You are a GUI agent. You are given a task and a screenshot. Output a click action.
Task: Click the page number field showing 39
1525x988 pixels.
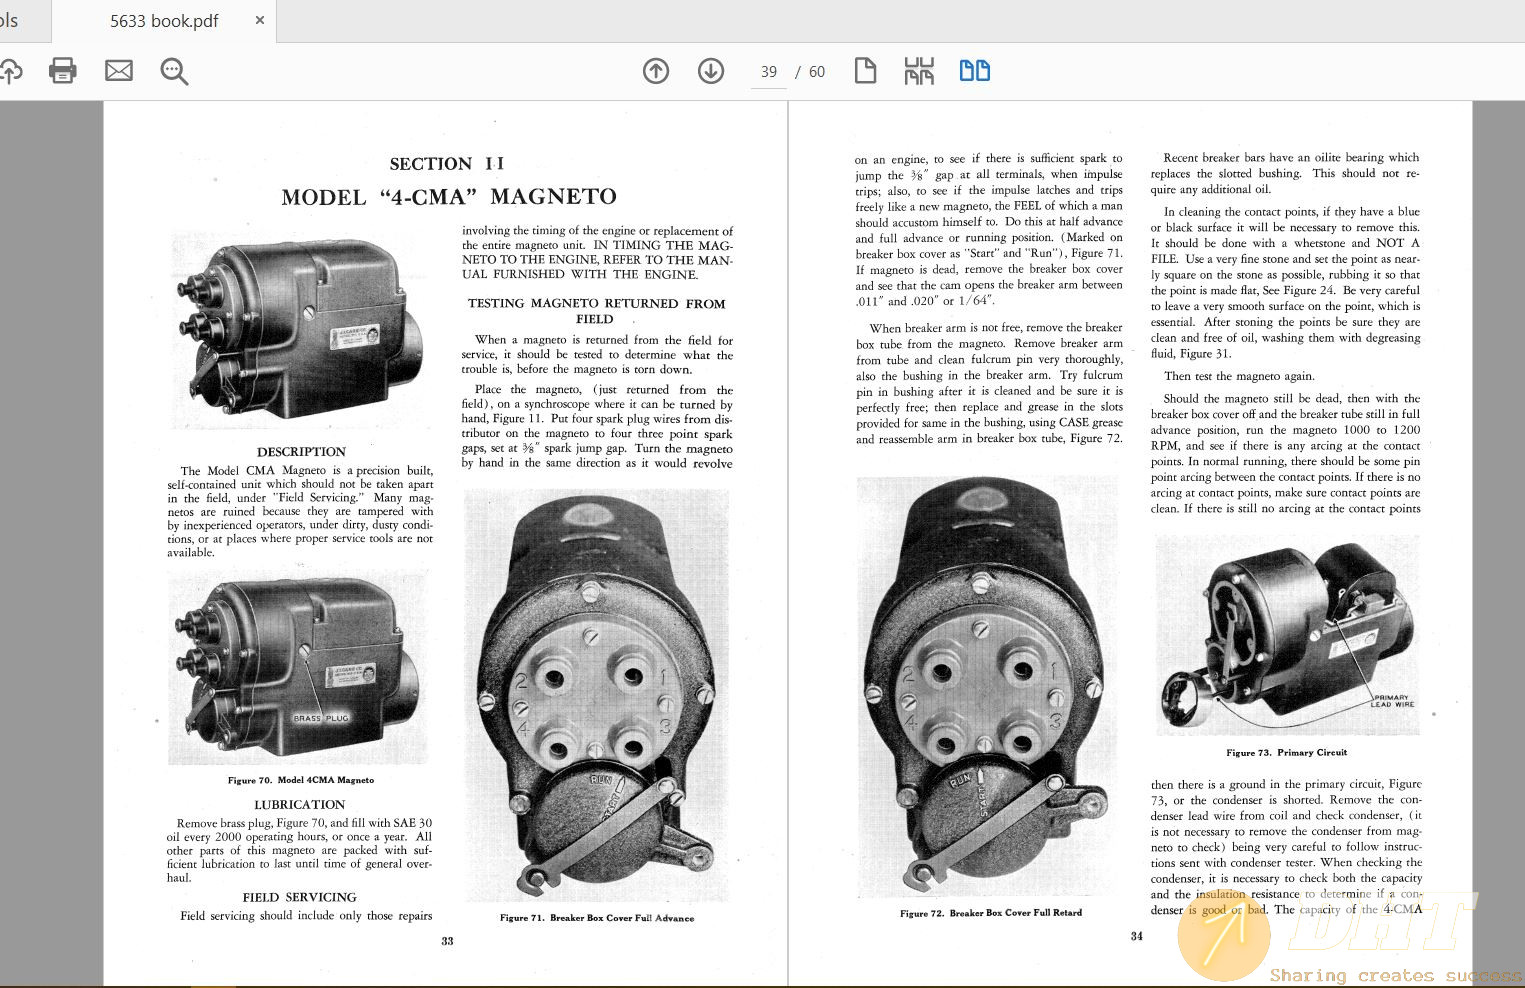(x=768, y=71)
